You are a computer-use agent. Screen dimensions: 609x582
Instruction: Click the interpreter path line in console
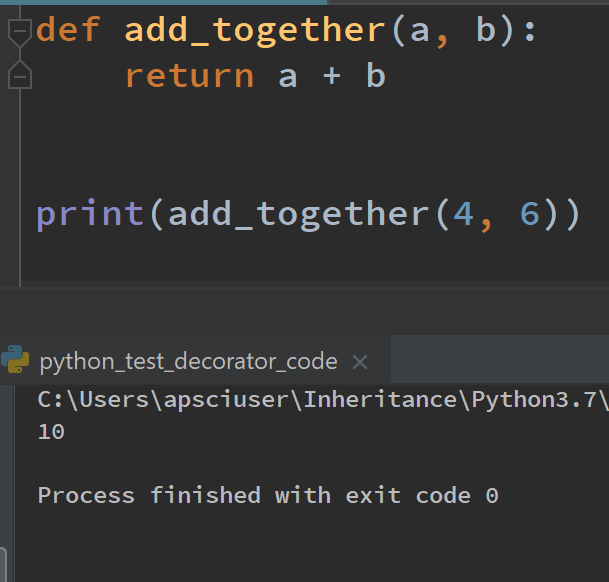coord(322,401)
